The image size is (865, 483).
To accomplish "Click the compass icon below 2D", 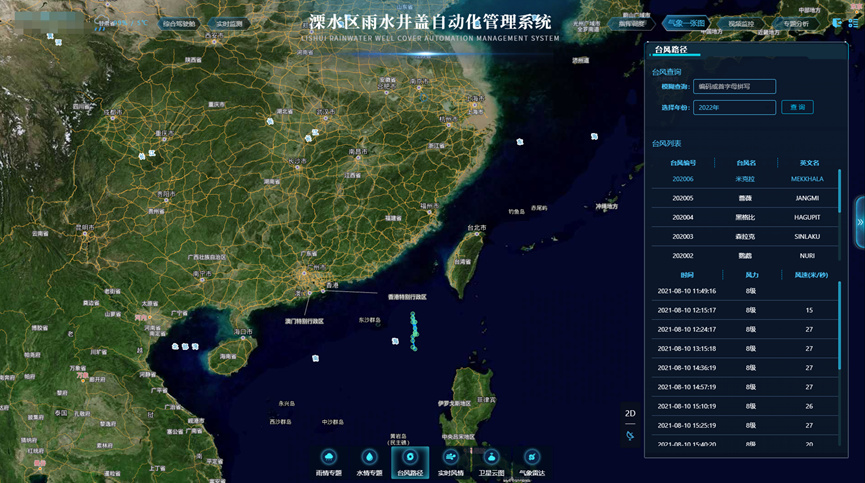I will tap(630, 436).
